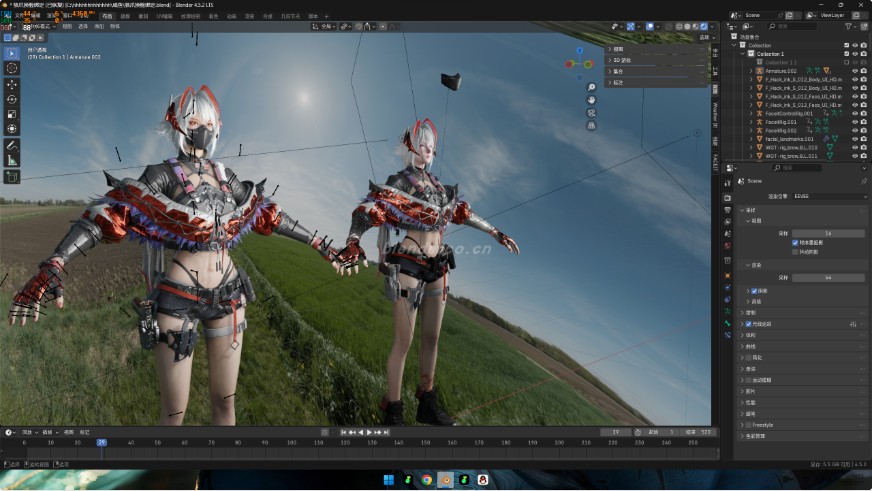This screenshot has height=491, width=872.
Task: Switch to the active layout workspace tab
Action: (x=107, y=16)
